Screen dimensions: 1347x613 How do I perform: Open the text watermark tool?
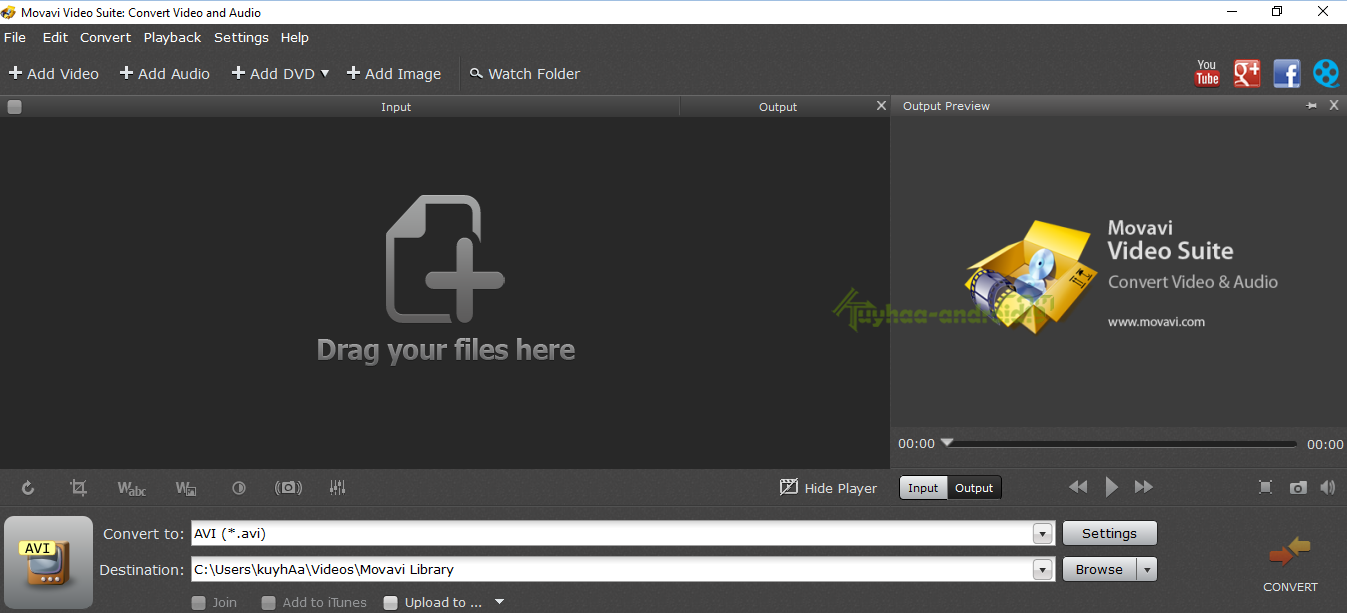[131, 488]
